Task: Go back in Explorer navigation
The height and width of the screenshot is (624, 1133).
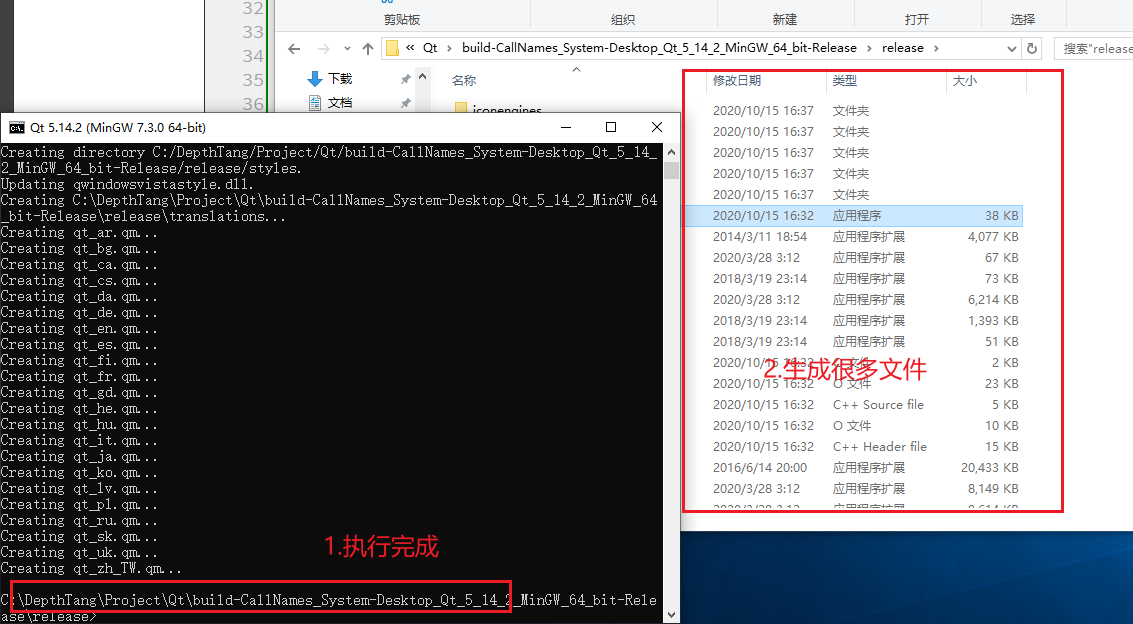Action: coord(294,48)
